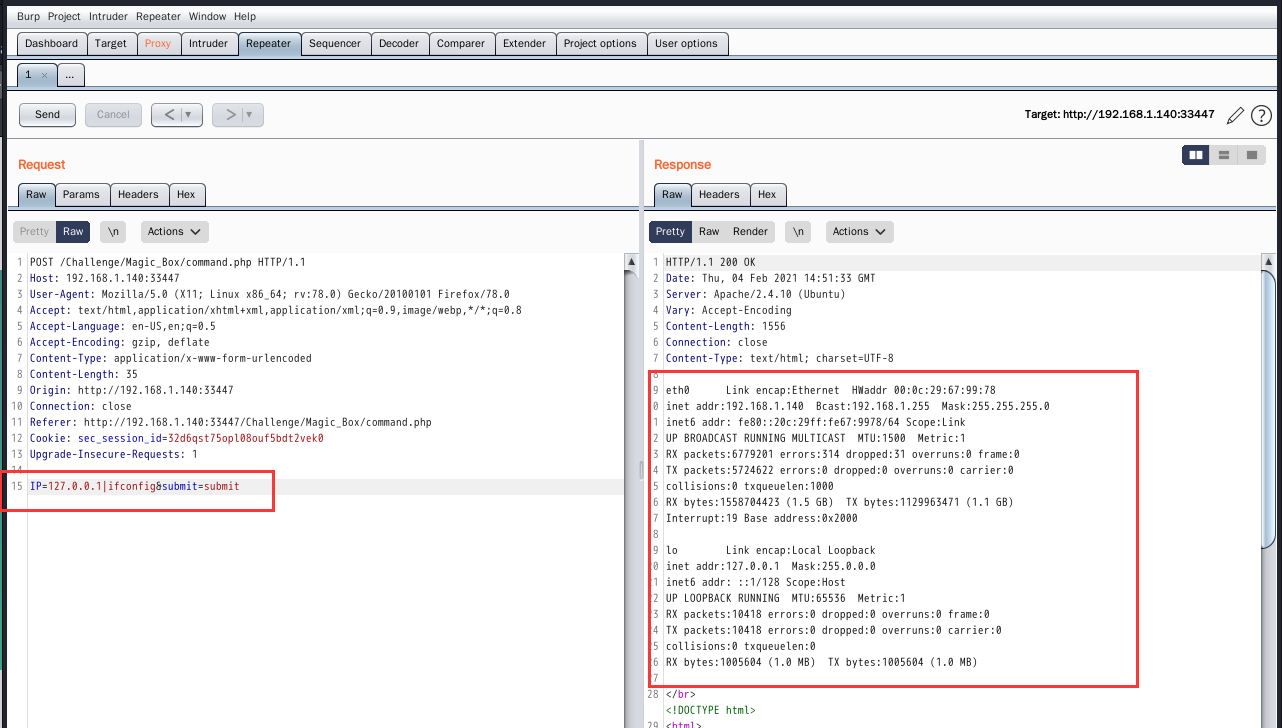Switch request view to Pretty

click(35, 232)
